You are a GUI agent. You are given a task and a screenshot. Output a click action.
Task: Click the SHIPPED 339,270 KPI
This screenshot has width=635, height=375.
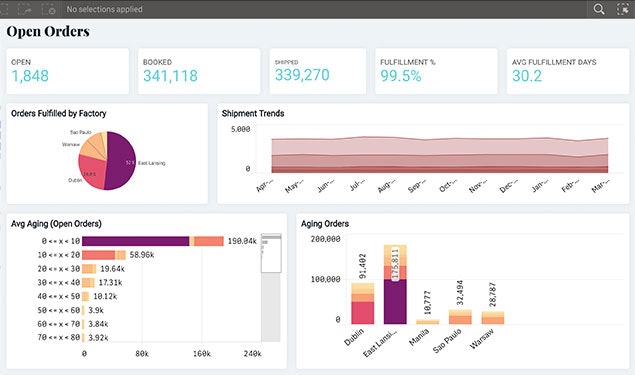pos(318,71)
